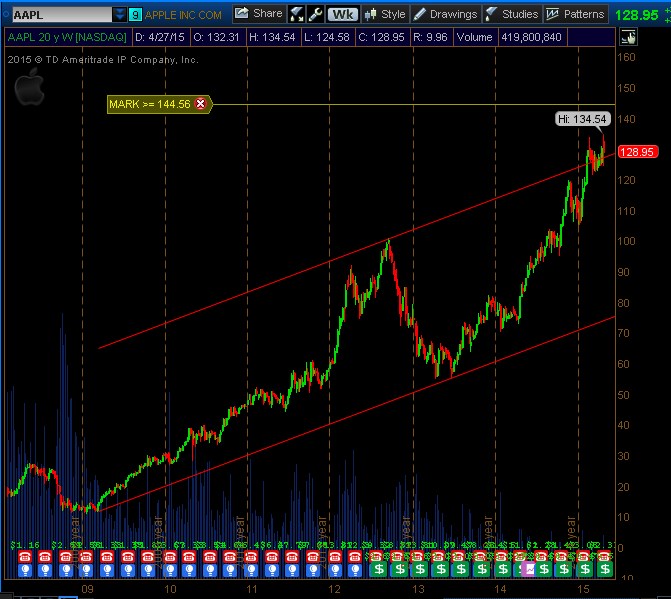Click the hand pointer tool icon
Screen dimensions: 671x599
pos(628,37)
